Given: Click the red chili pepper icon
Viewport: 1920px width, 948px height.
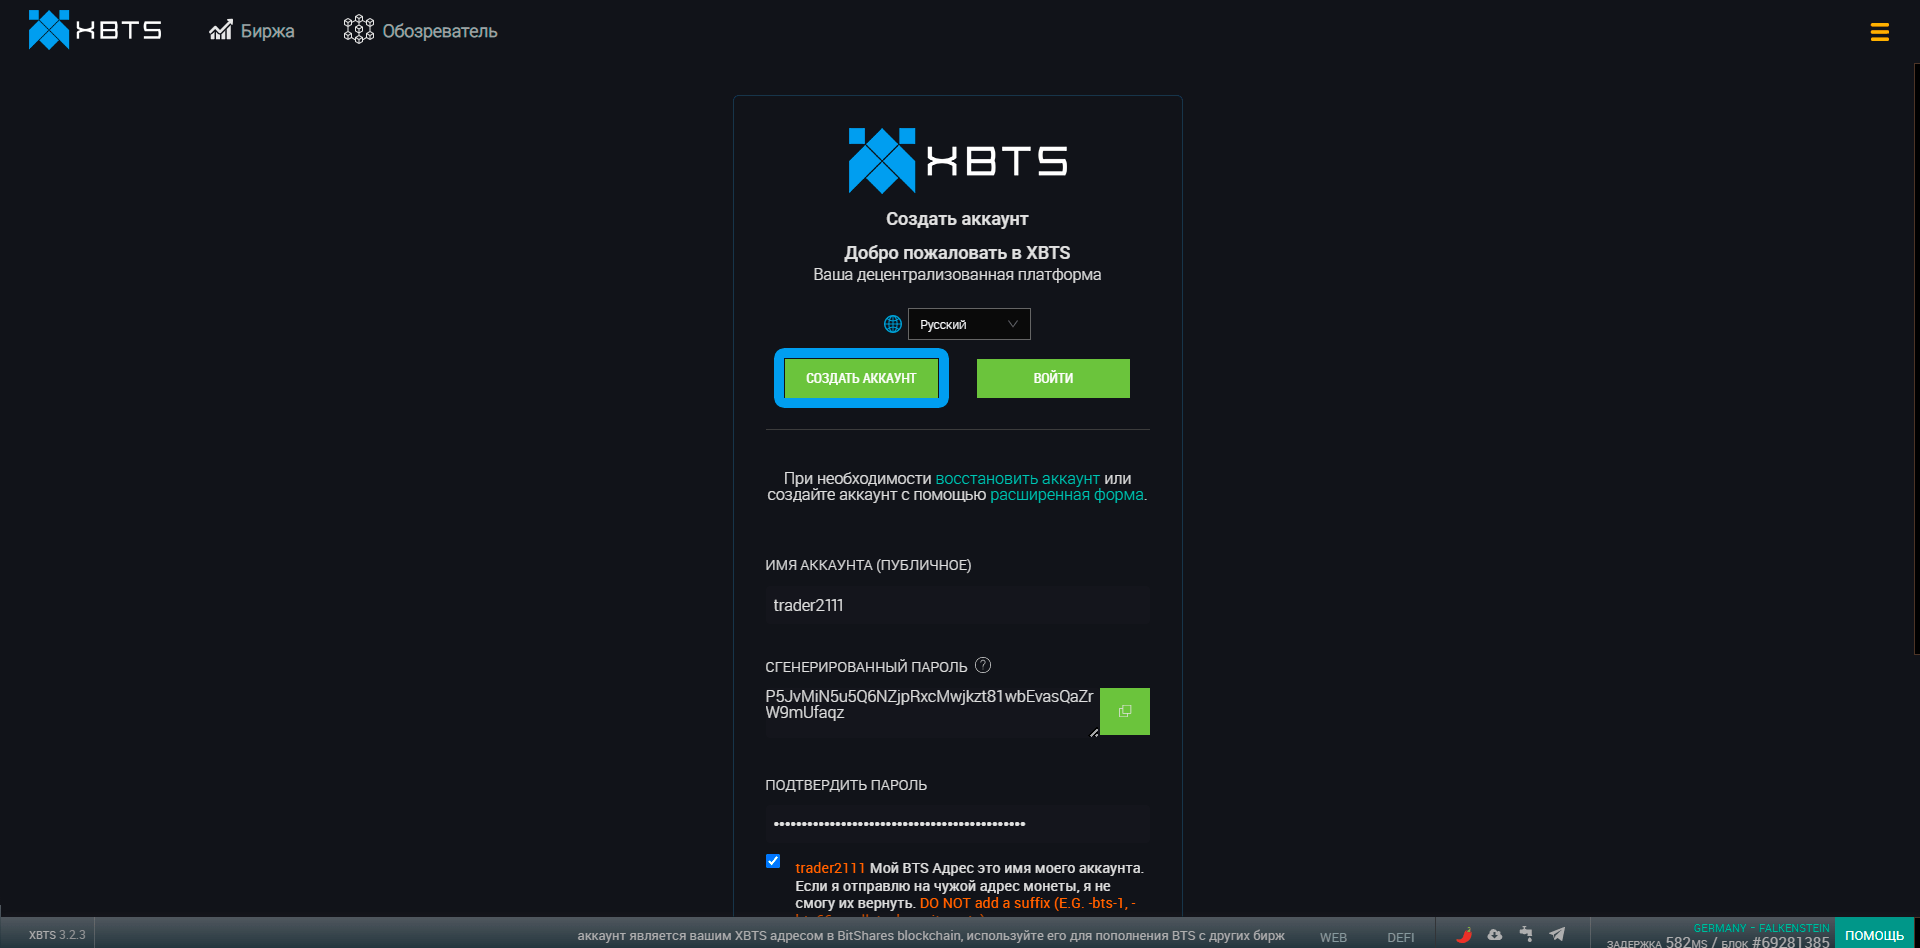Looking at the screenshot, I should (1465, 934).
